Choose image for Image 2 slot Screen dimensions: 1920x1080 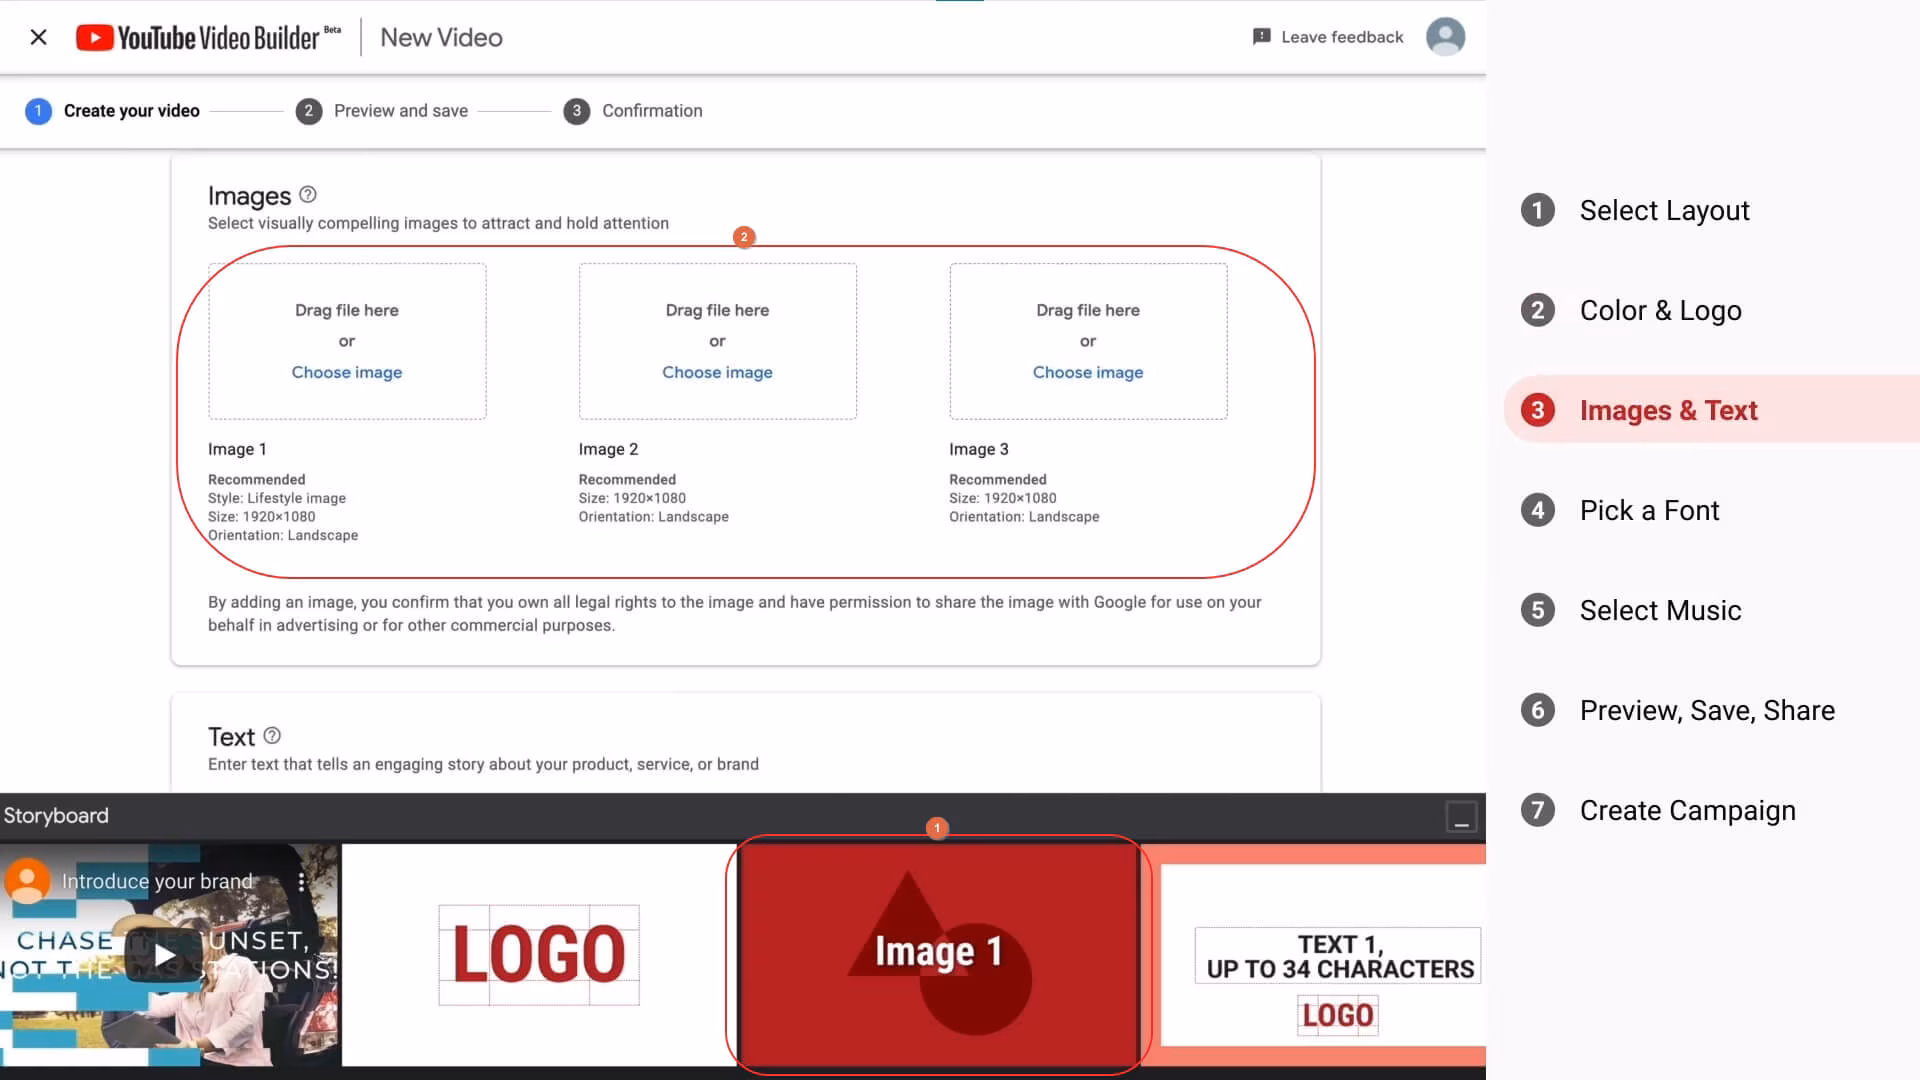pyautogui.click(x=717, y=372)
